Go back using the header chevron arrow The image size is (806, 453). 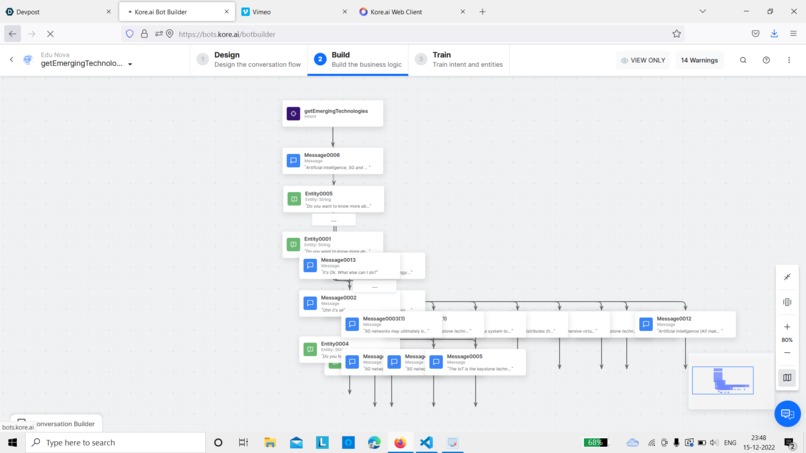(11, 60)
